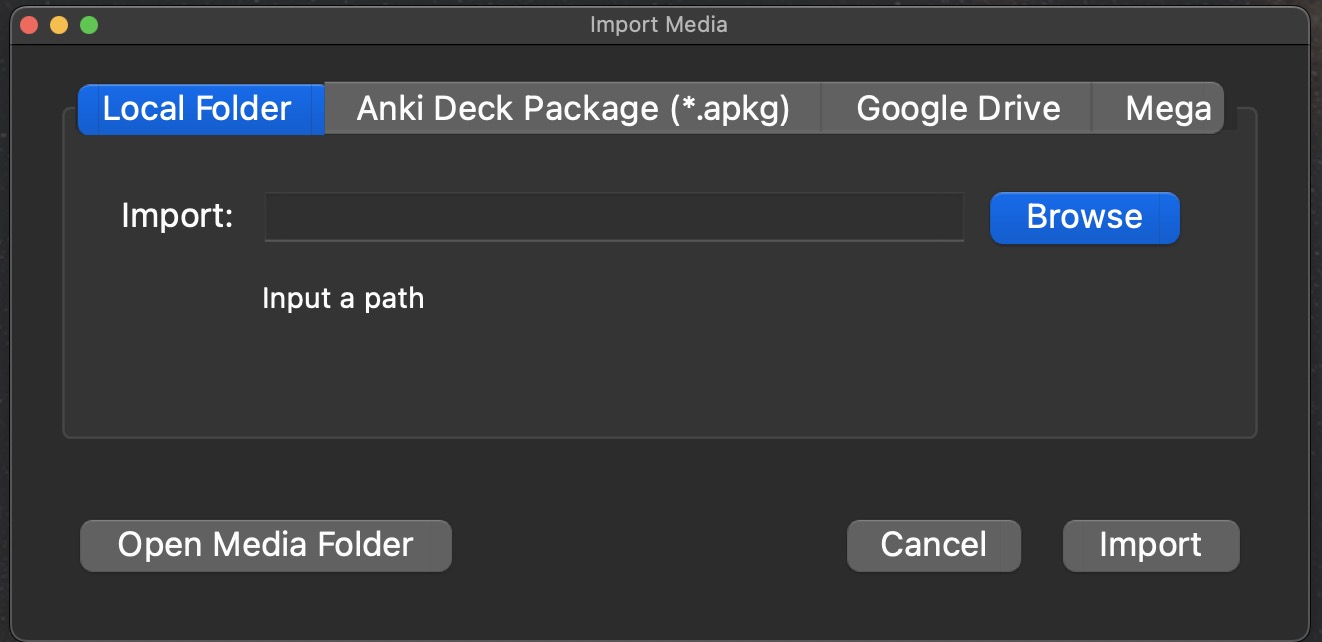
Task: Click the Import button at the bottom right
Action: pyautogui.click(x=1151, y=545)
